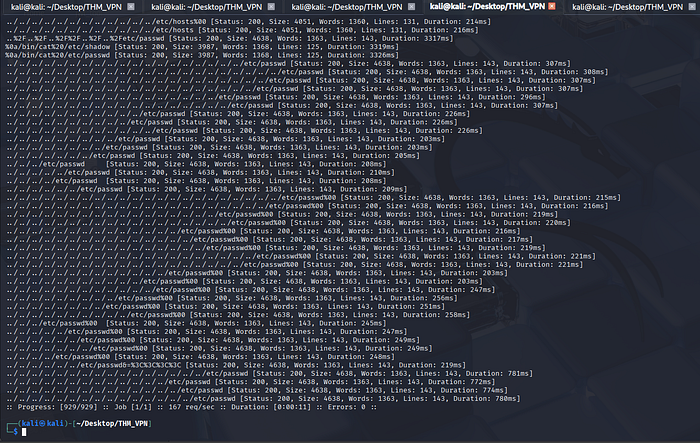Click the 'Progress: [929/929]' status text
The image size is (700, 443).
pos(58,407)
